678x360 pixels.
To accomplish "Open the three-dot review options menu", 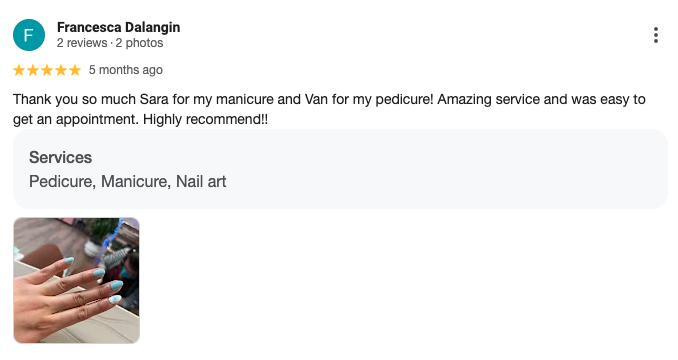I will (x=656, y=35).
